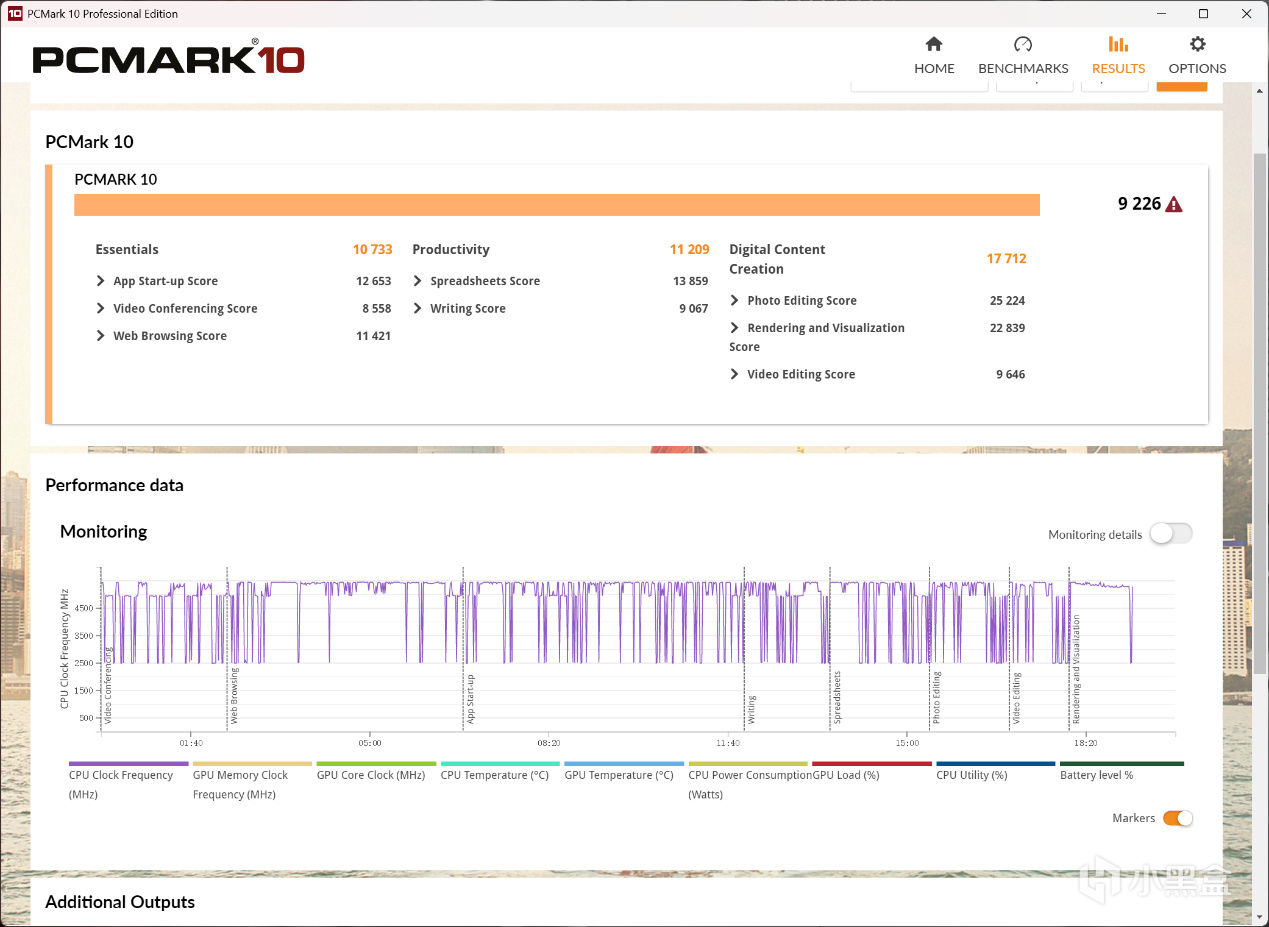The image size is (1269, 927).
Task: Toggle GPU Load legend series
Action: [872, 772]
